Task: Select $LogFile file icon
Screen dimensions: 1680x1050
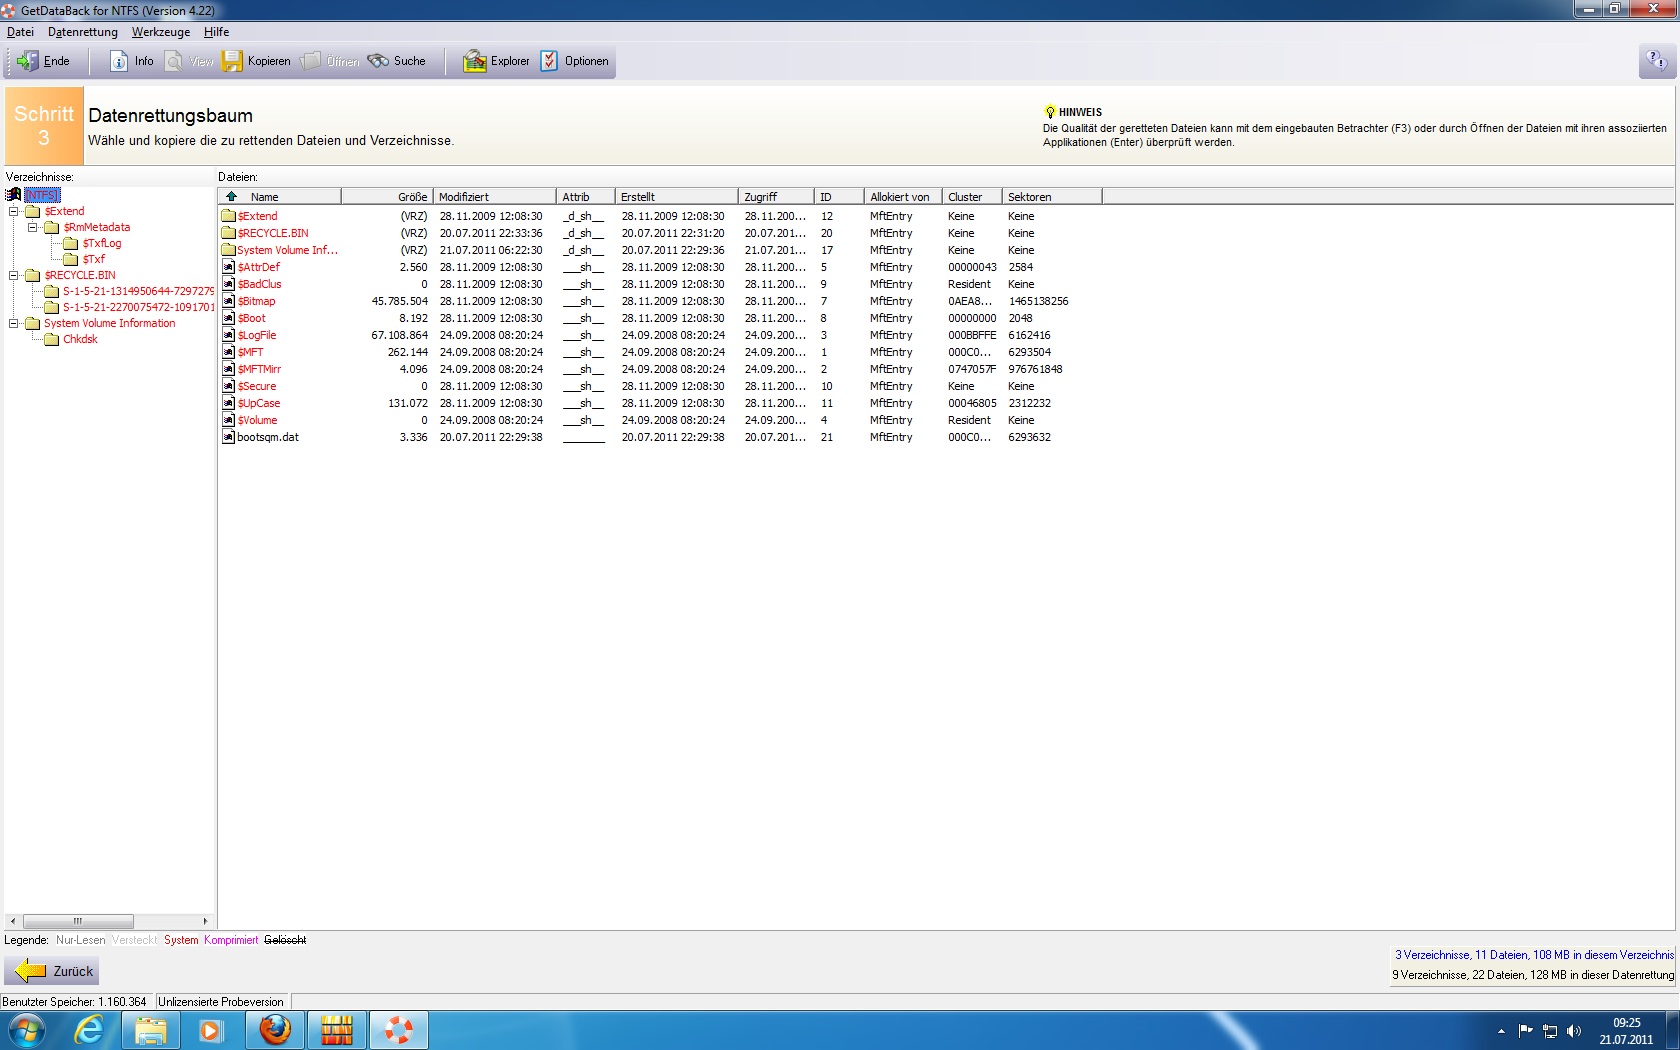Action: (228, 335)
